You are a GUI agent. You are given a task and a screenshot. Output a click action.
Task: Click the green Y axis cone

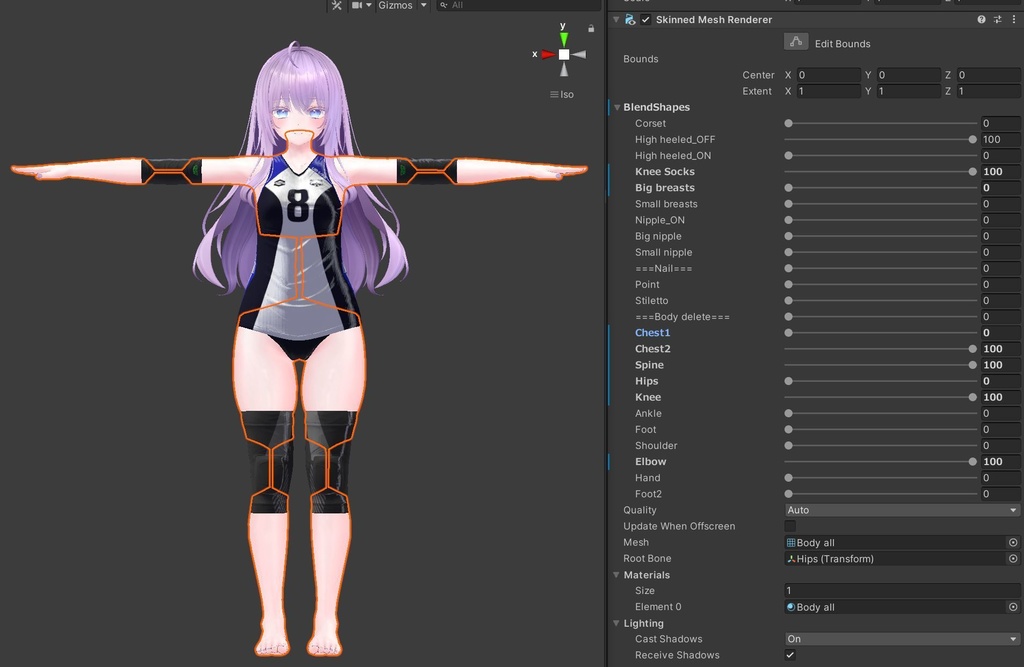point(564,39)
